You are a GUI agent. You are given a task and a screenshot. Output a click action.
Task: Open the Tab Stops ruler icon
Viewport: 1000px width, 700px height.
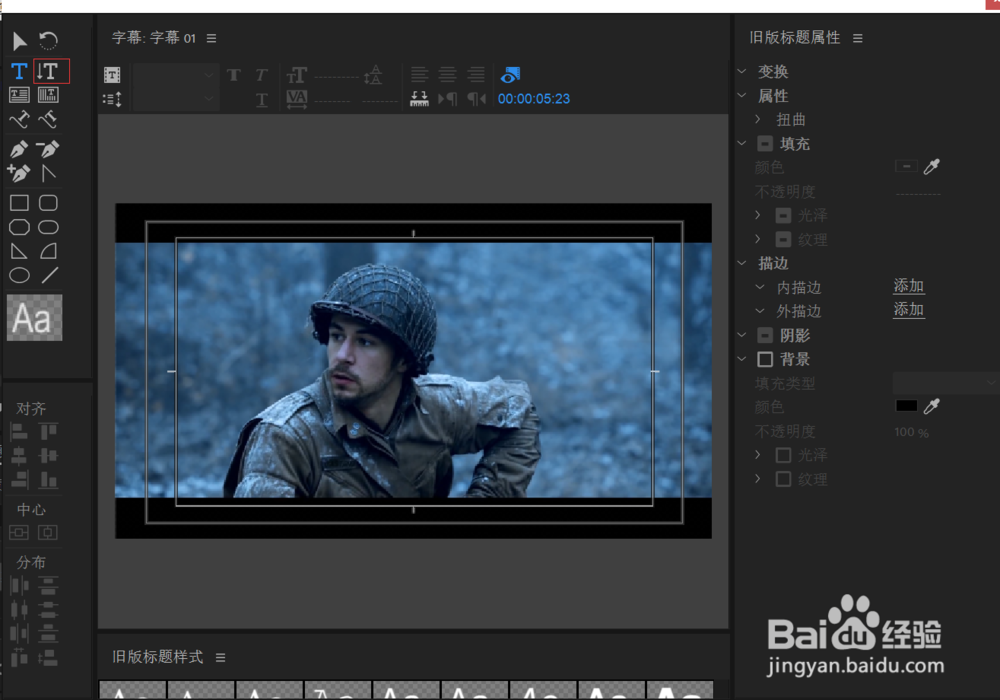(419, 99)
